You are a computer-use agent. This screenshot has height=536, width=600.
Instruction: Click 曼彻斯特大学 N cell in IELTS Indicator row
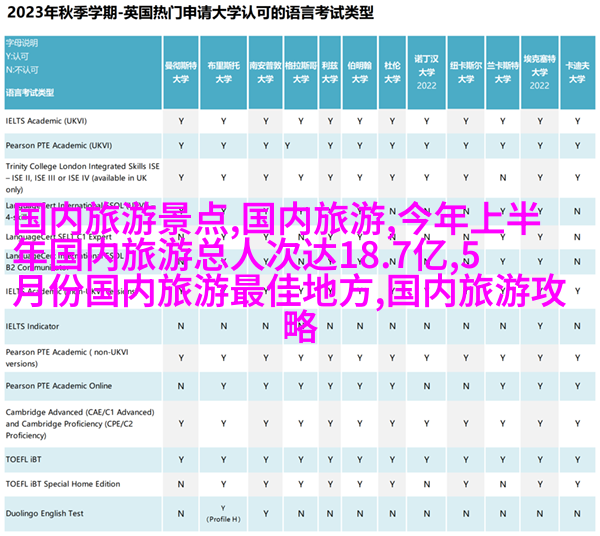[181, 326]
